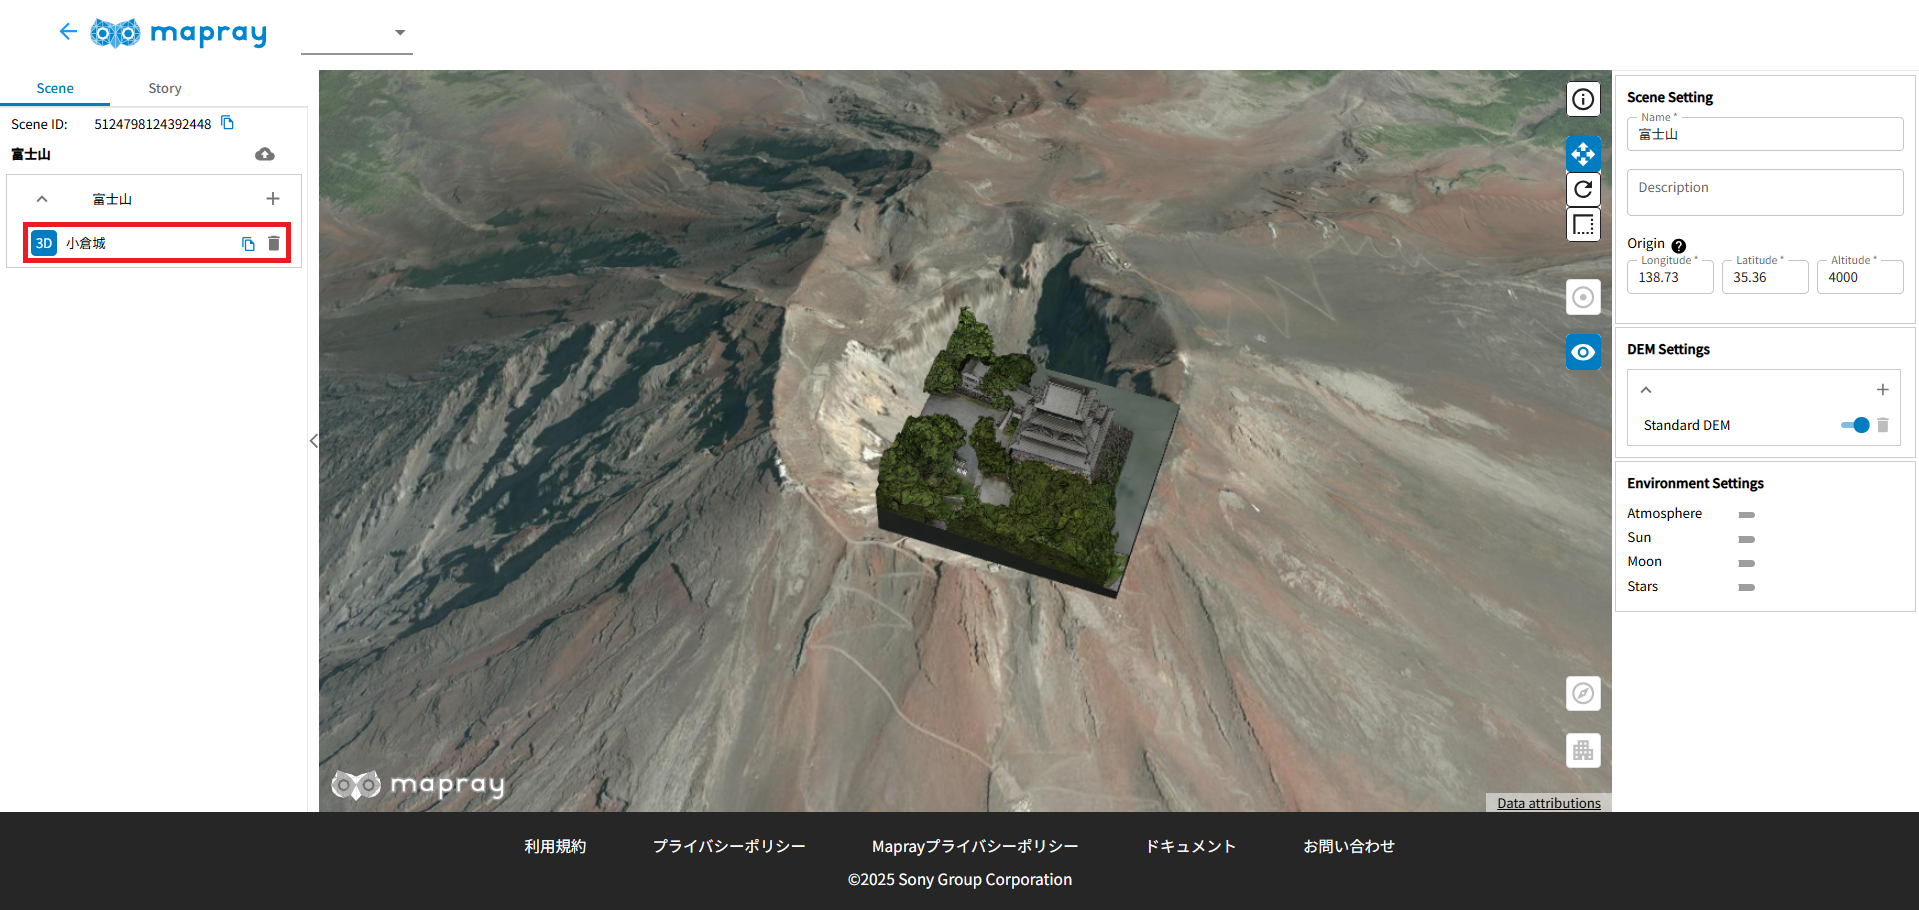Duplicate the 小倉城 3D layer
The image size is (1919, 910).
click(248, 244)
